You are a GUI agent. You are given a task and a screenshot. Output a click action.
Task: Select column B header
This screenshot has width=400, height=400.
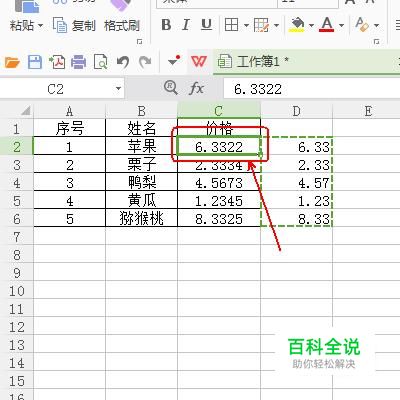(141, 111)
